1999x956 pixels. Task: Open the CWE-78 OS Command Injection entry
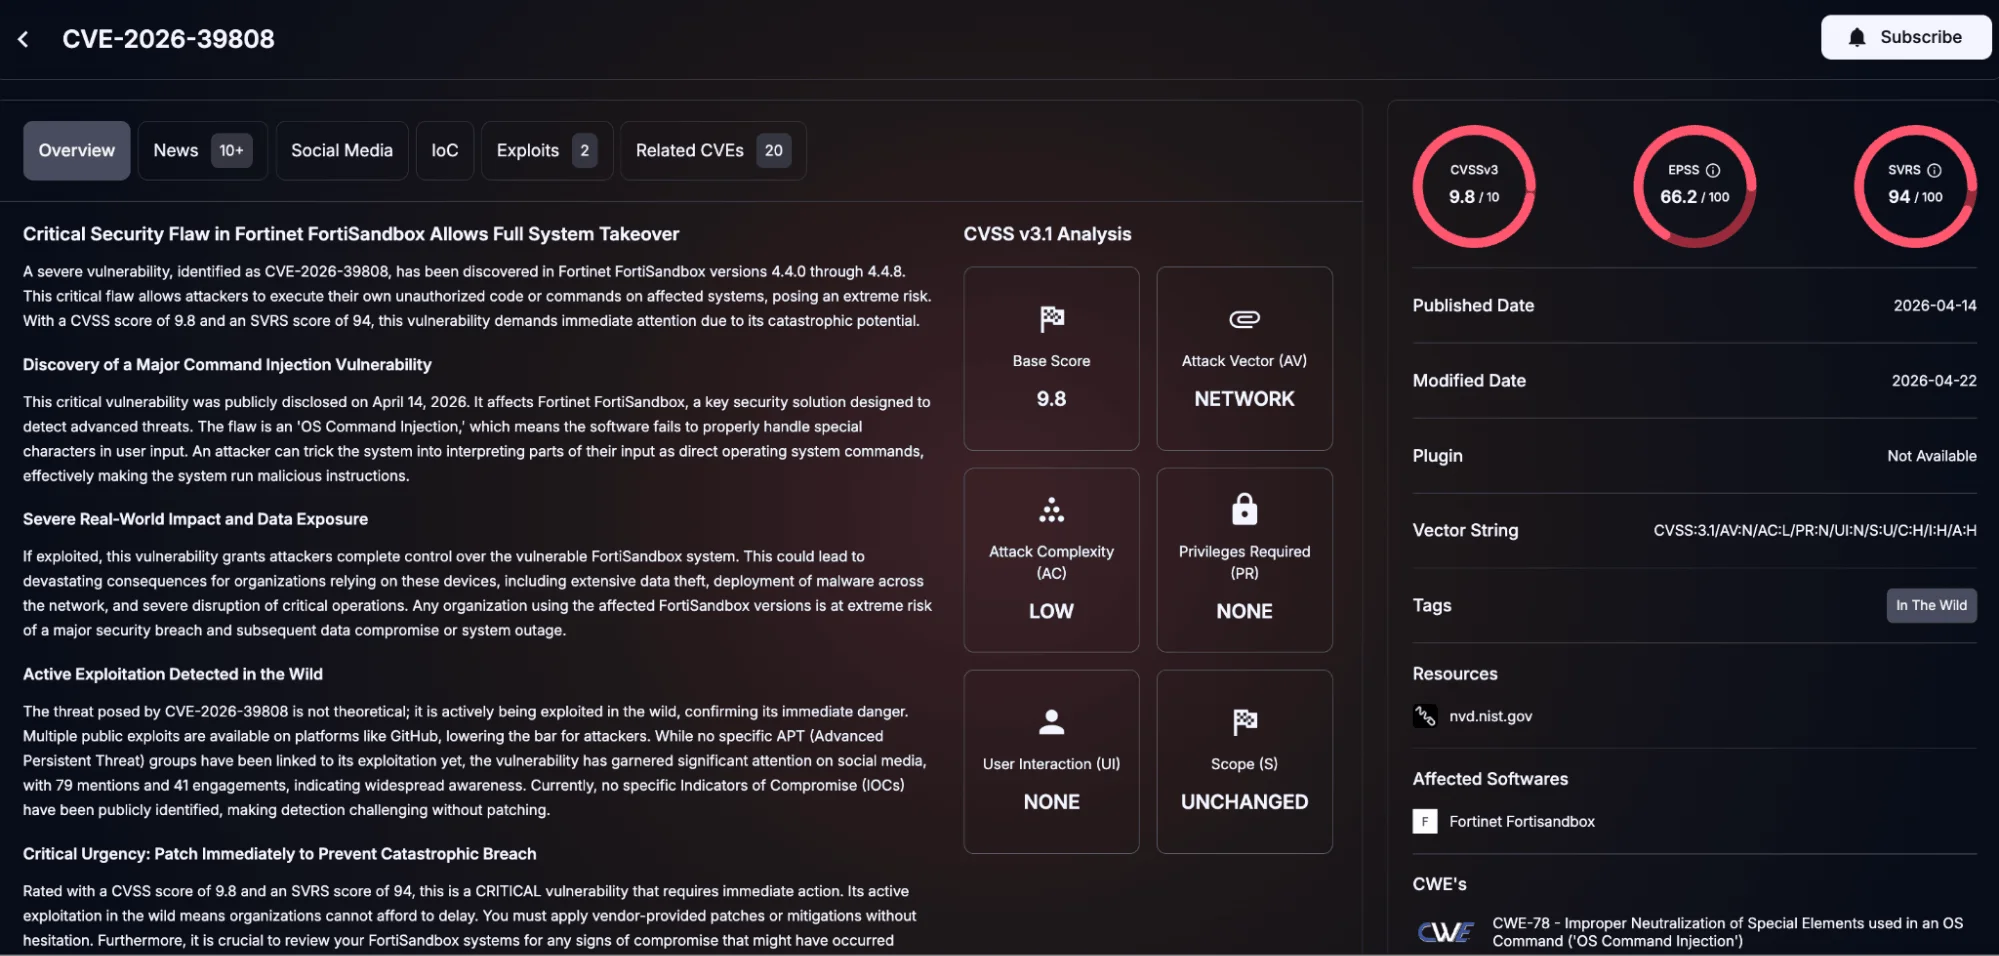(x=1727, y=932)
